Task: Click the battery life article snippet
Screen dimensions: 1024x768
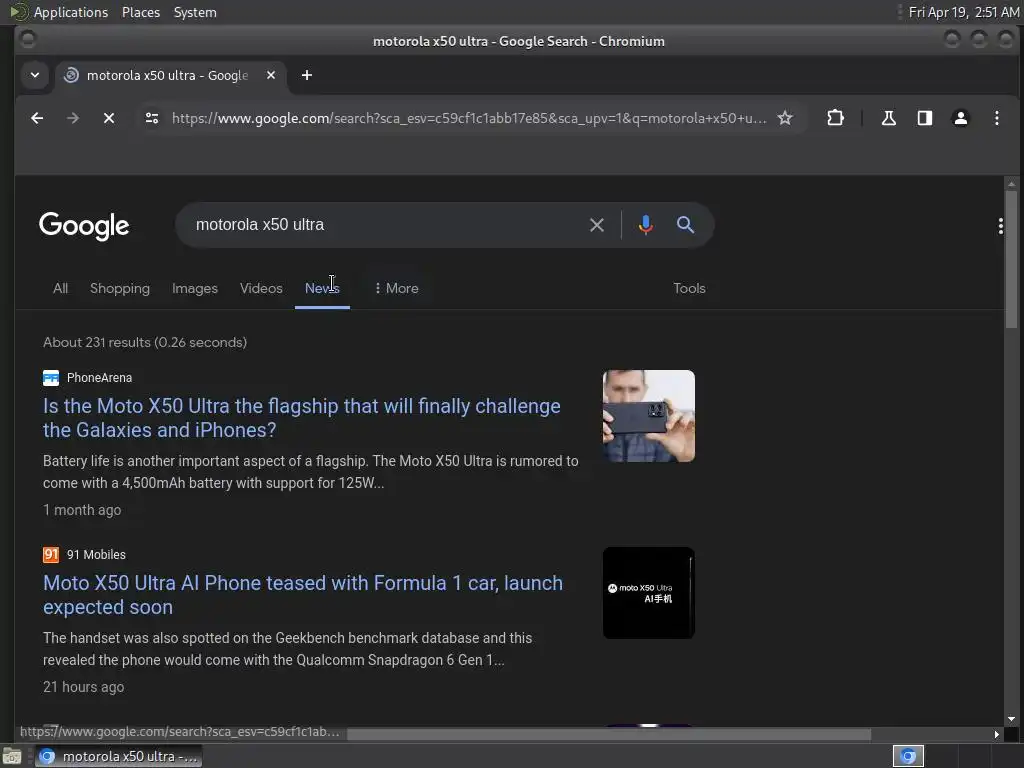Action: (311, 472)
